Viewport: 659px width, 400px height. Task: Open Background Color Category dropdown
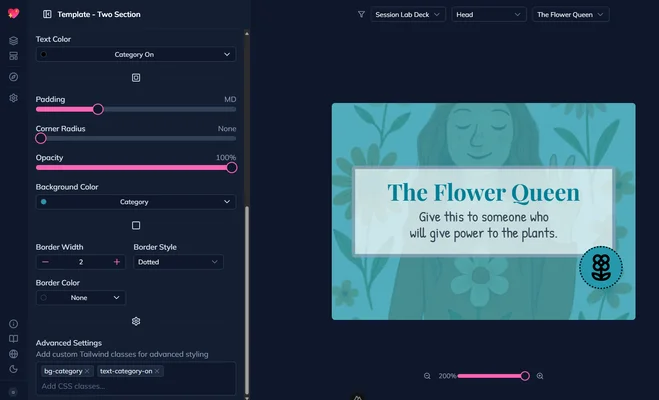136,202
